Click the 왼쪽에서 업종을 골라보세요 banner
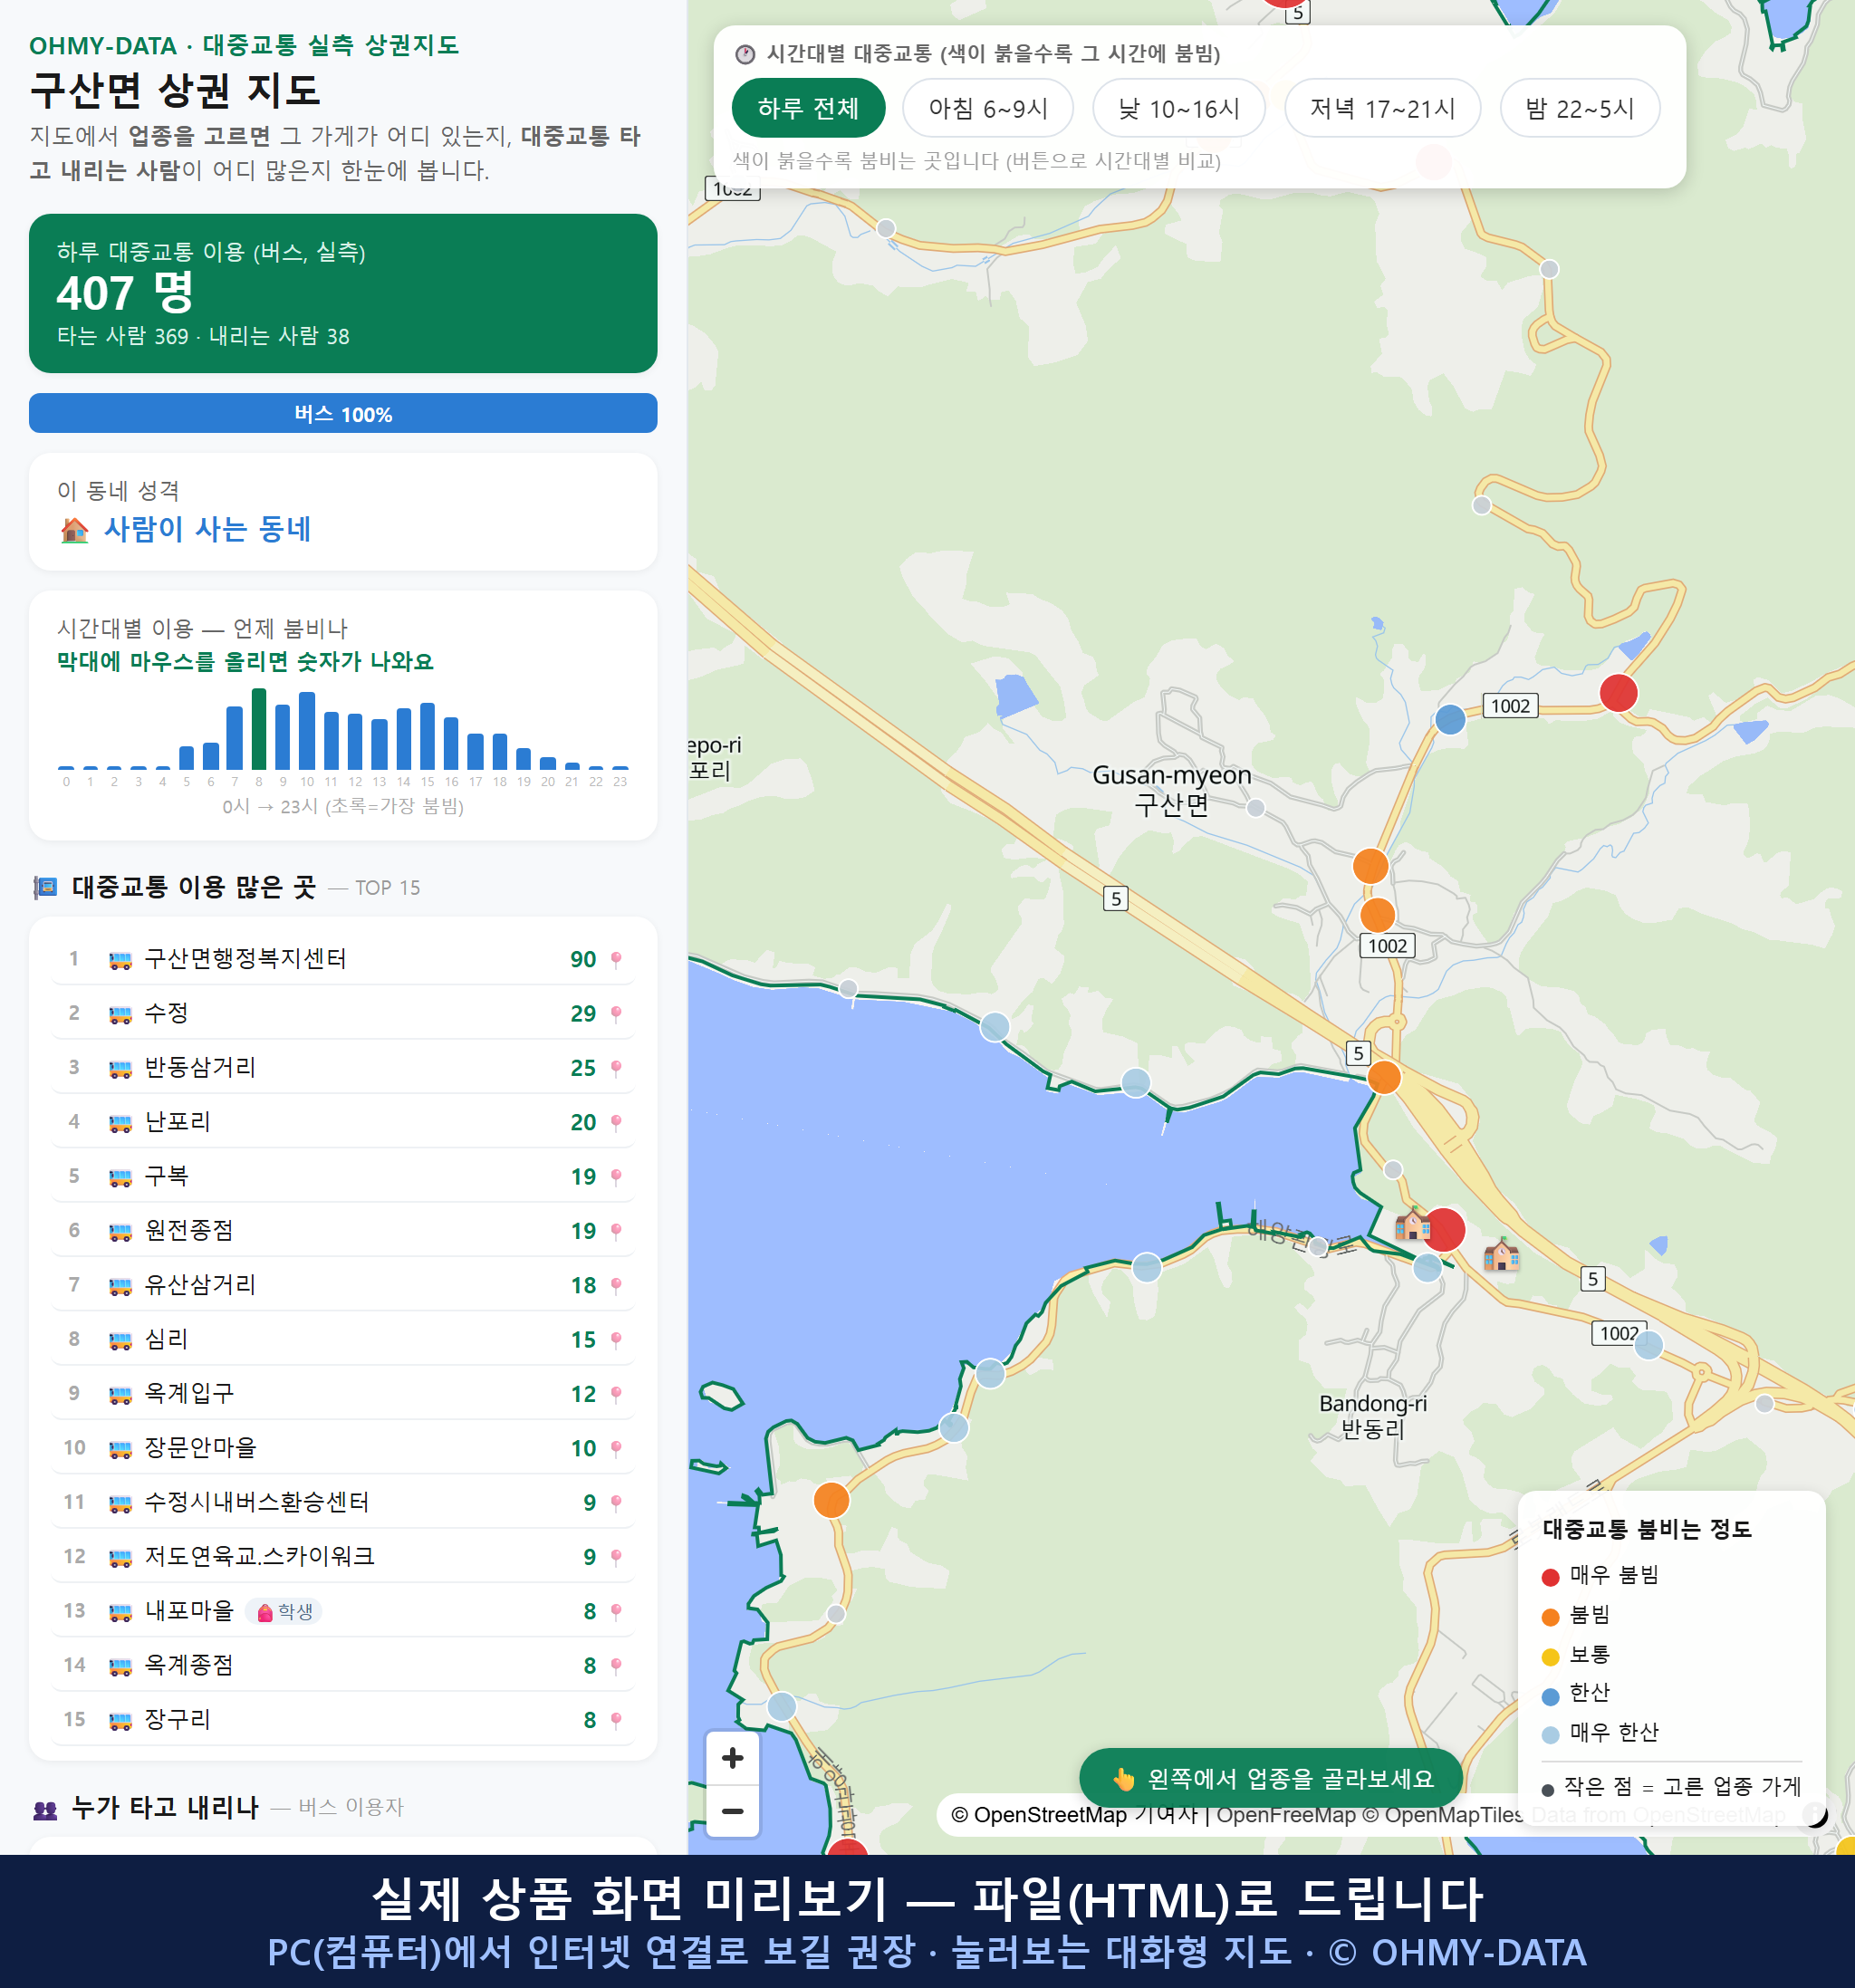 pyautogui.click(x=1271, y=1778)
